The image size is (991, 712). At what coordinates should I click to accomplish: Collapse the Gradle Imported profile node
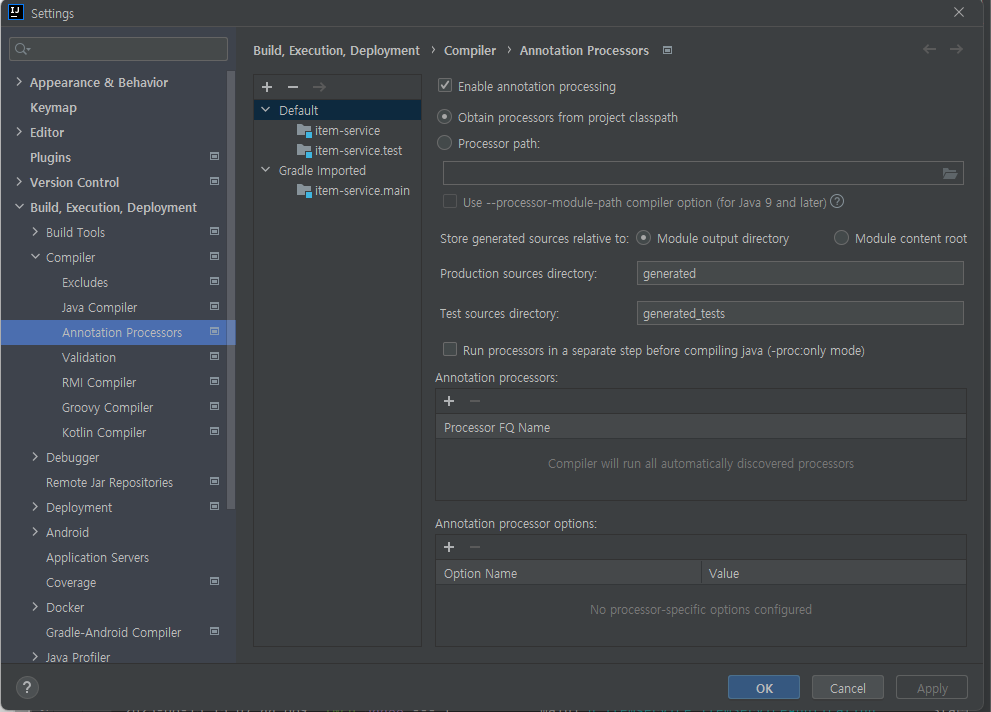(x=265, y=170)
